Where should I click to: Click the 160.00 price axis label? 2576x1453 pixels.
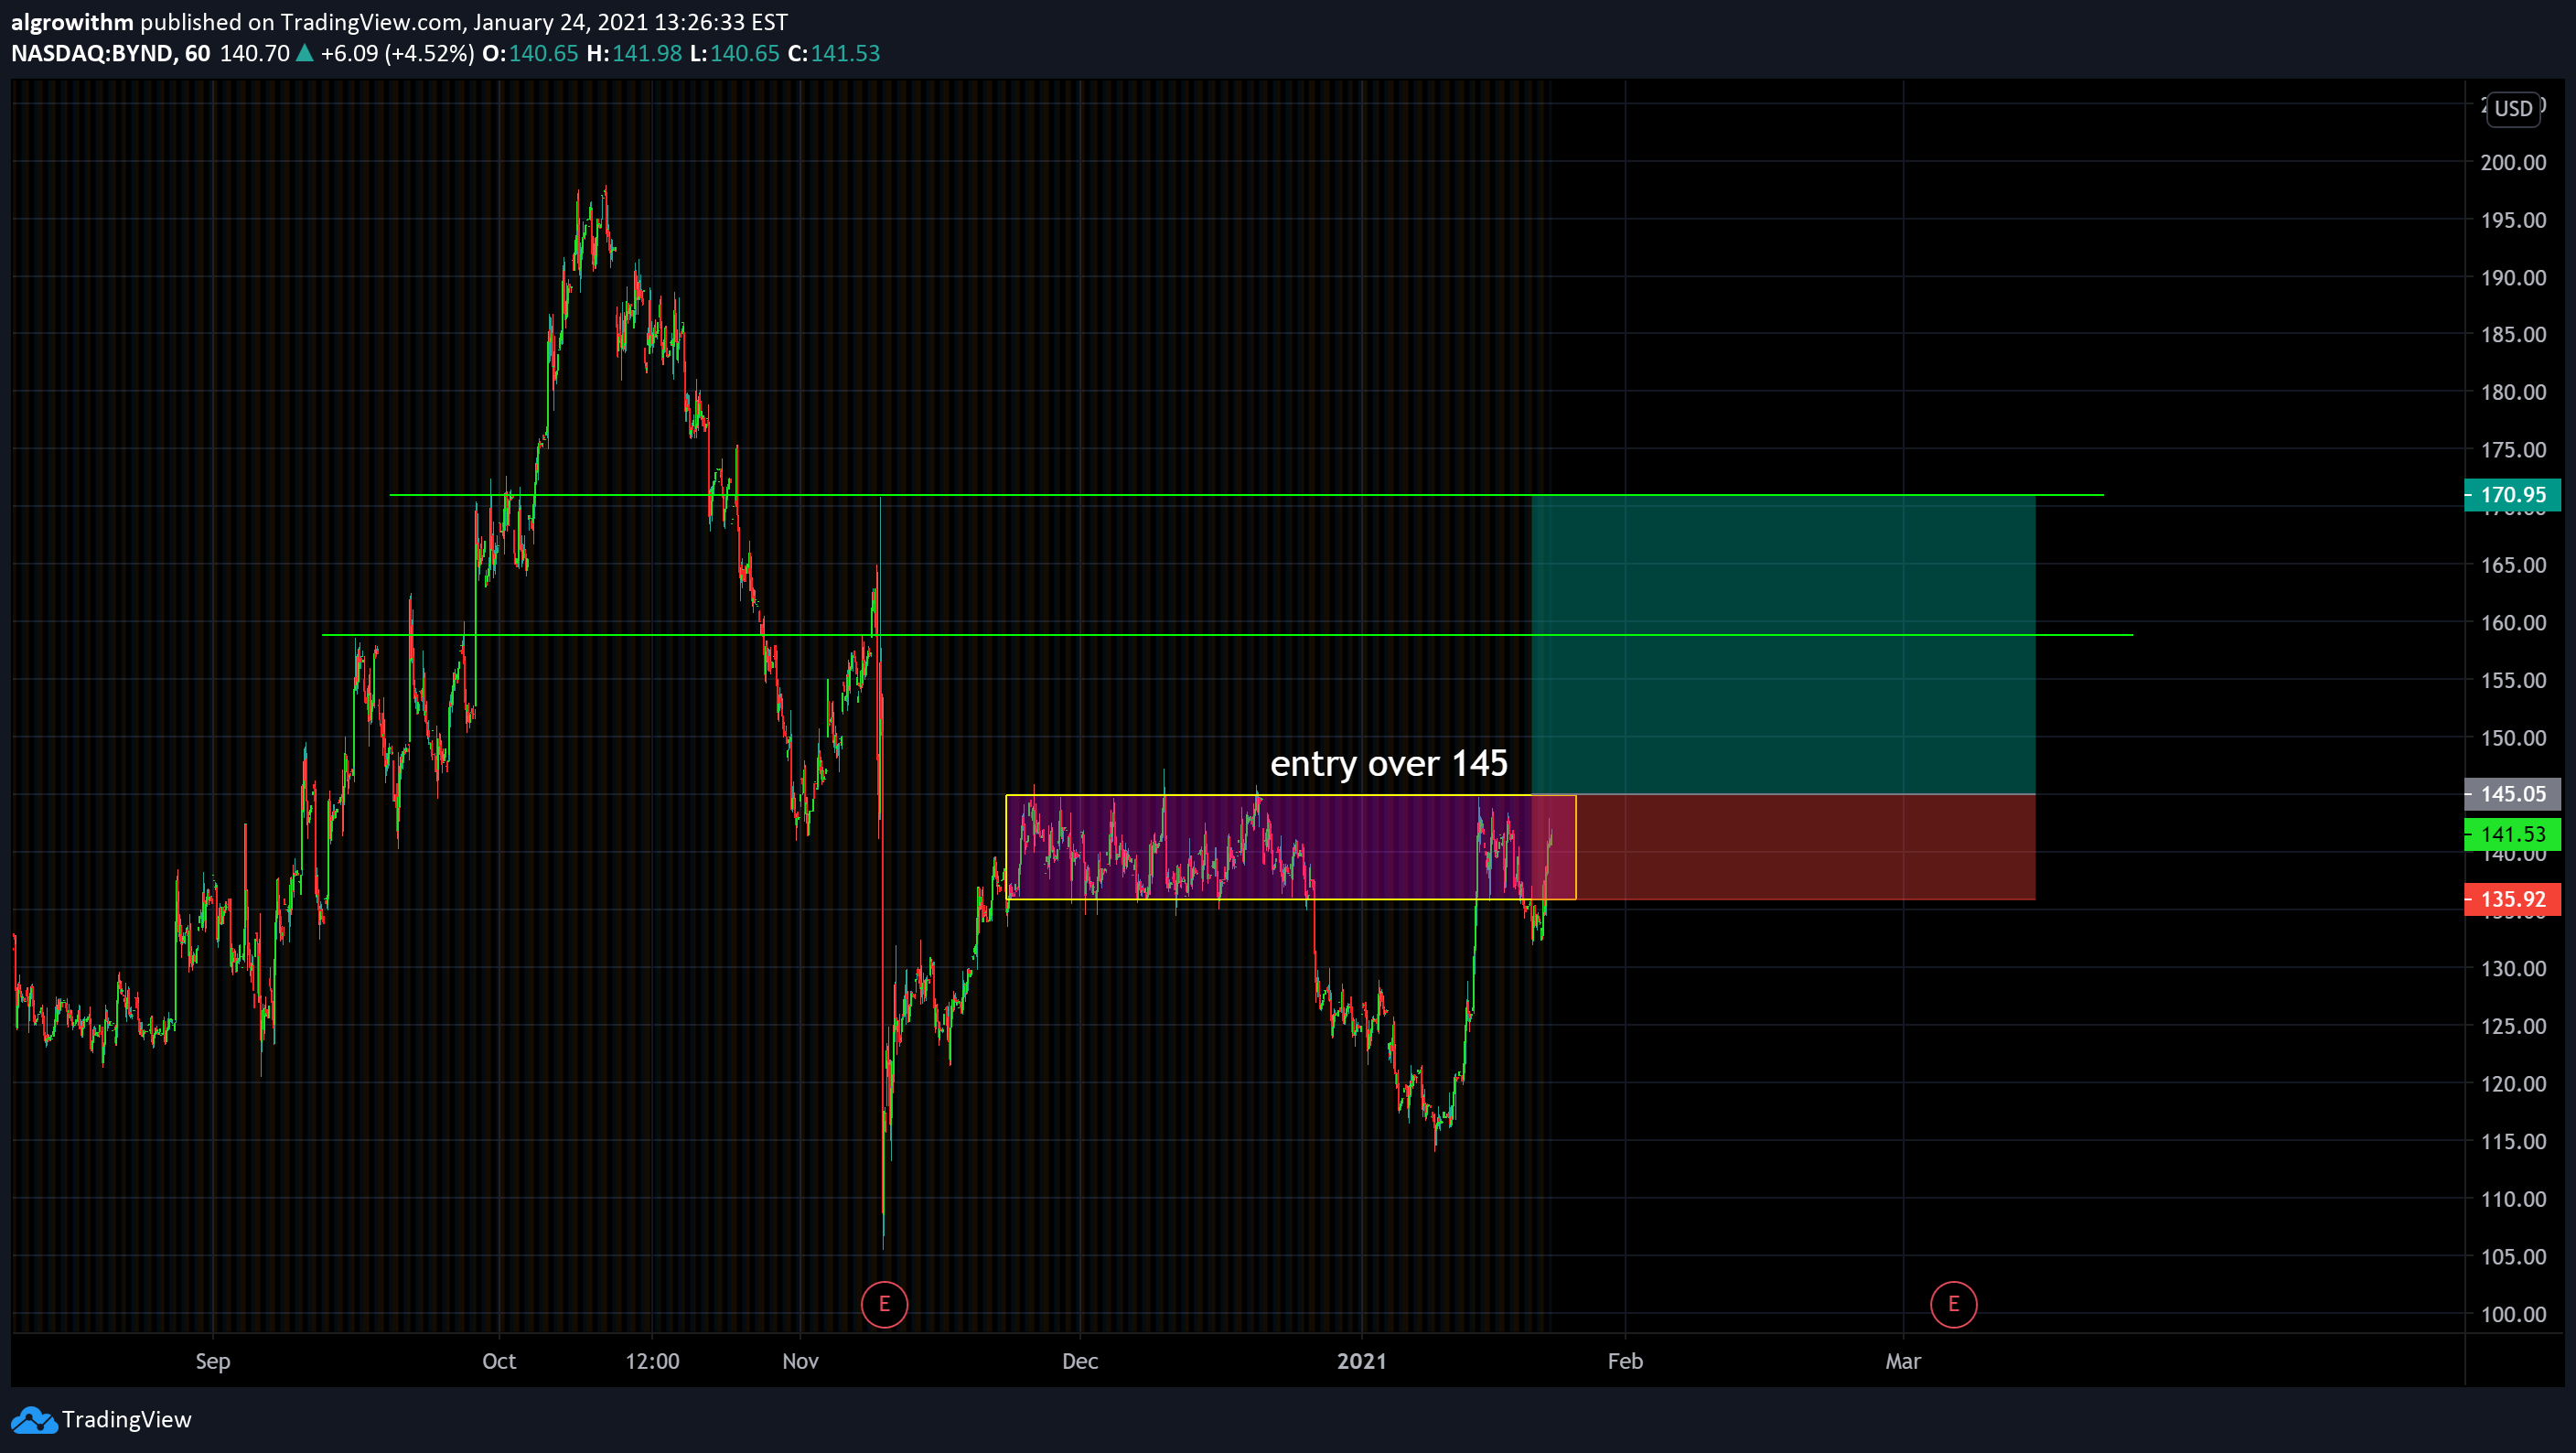(x=2513, y=622)
